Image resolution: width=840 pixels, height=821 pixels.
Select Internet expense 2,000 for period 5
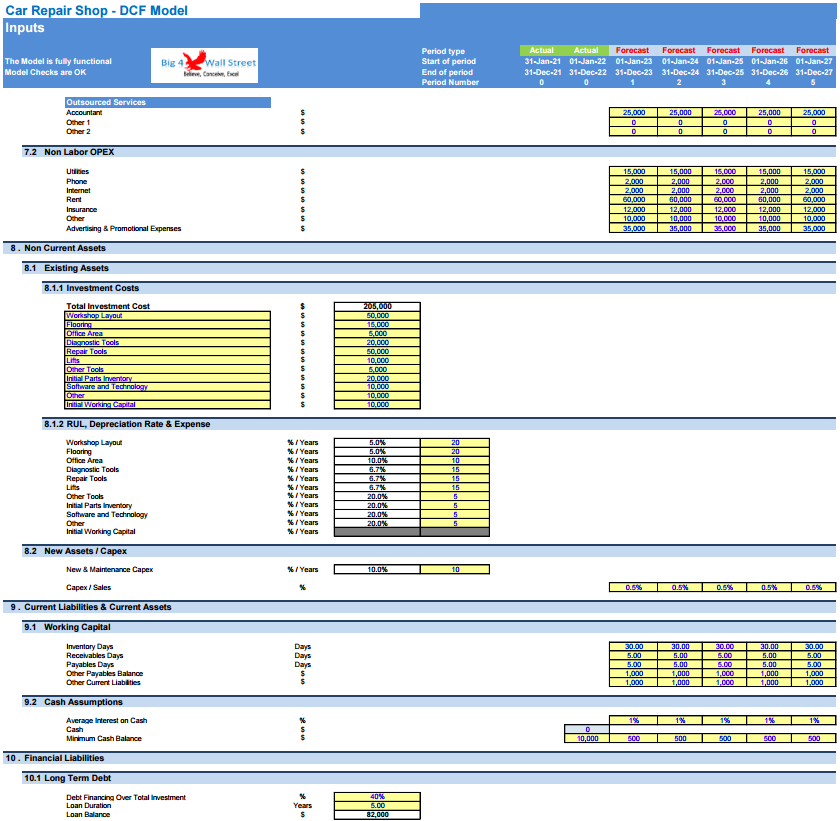(x=814, y=190)
